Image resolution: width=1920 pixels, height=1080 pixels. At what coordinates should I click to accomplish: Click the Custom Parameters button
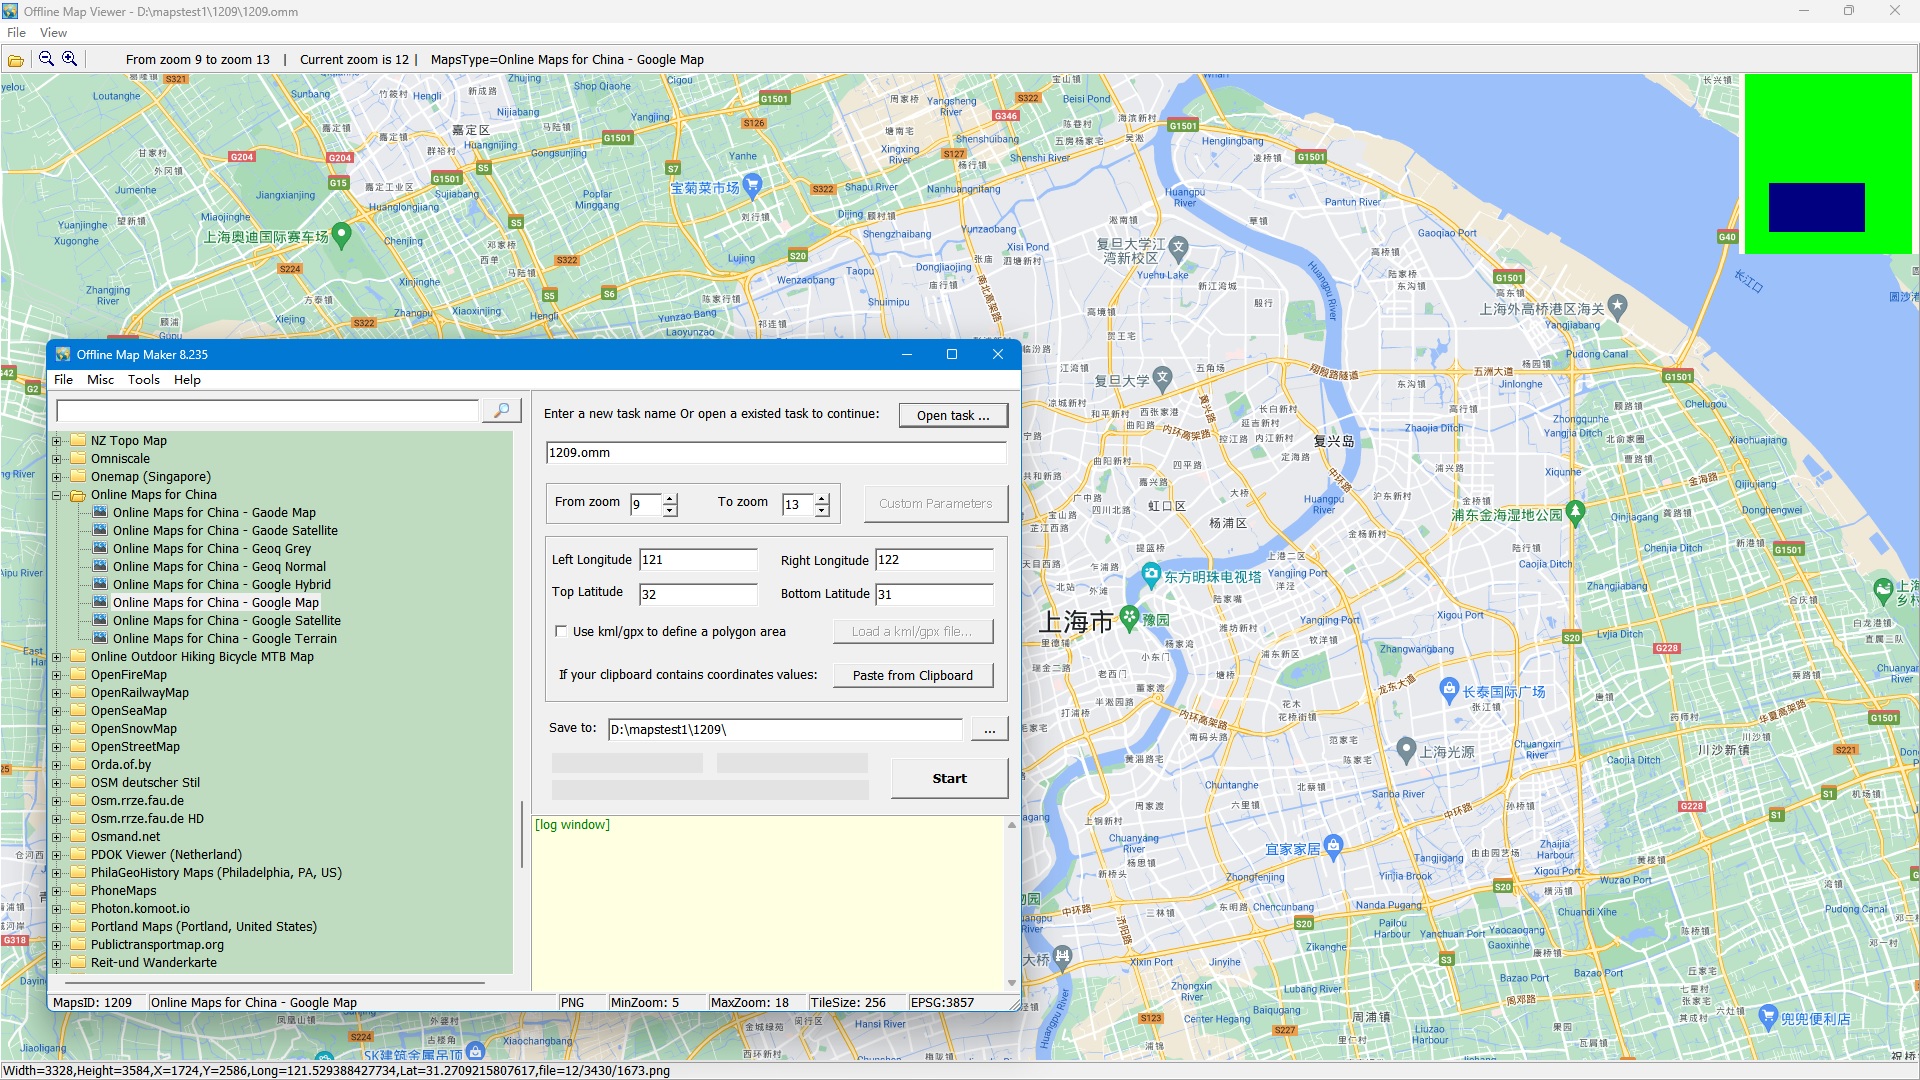tap(936, 503)
